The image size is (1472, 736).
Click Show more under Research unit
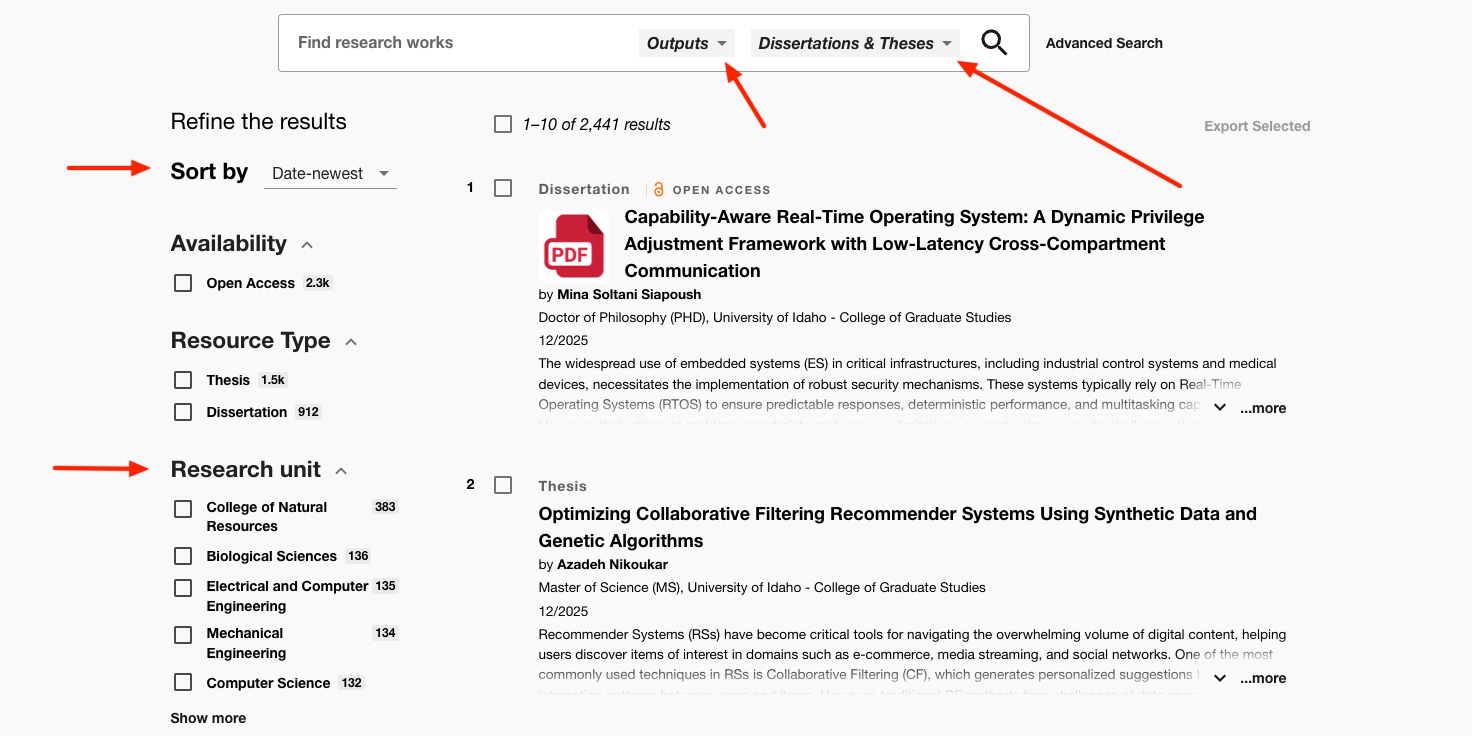coord(208,718)
